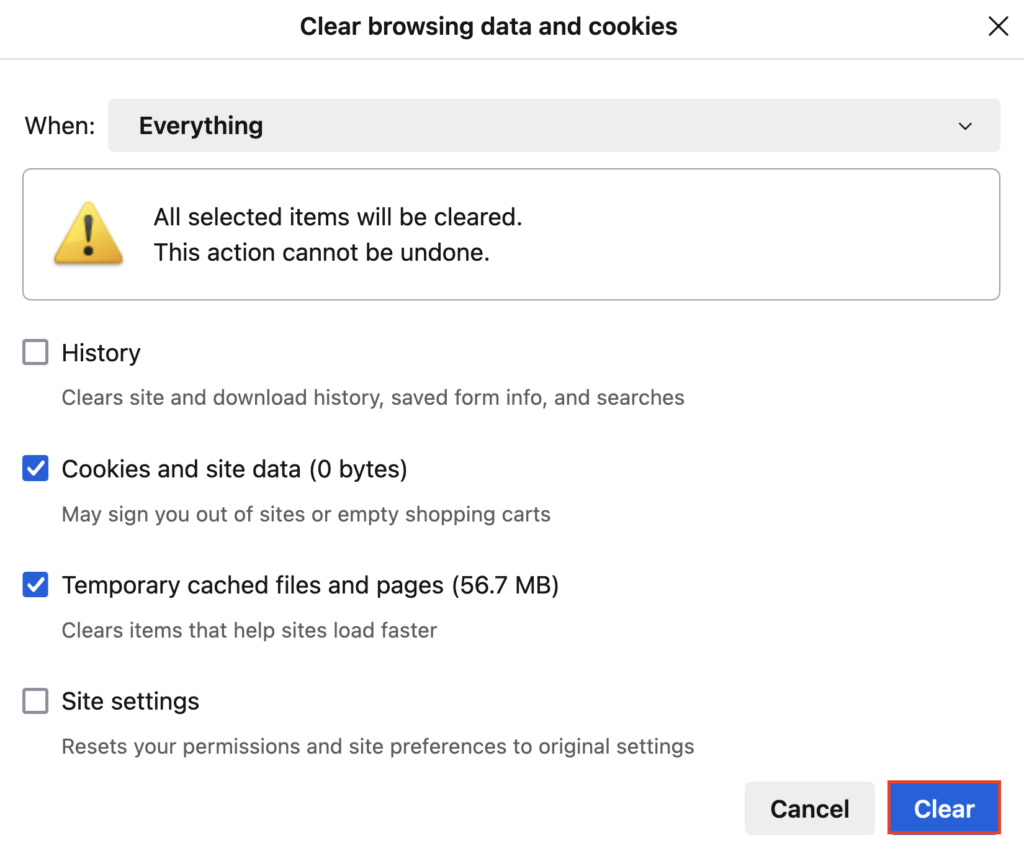Check the History checkbox
Viewport: 1024px width, 853px height.
click(x=35, y=352)
